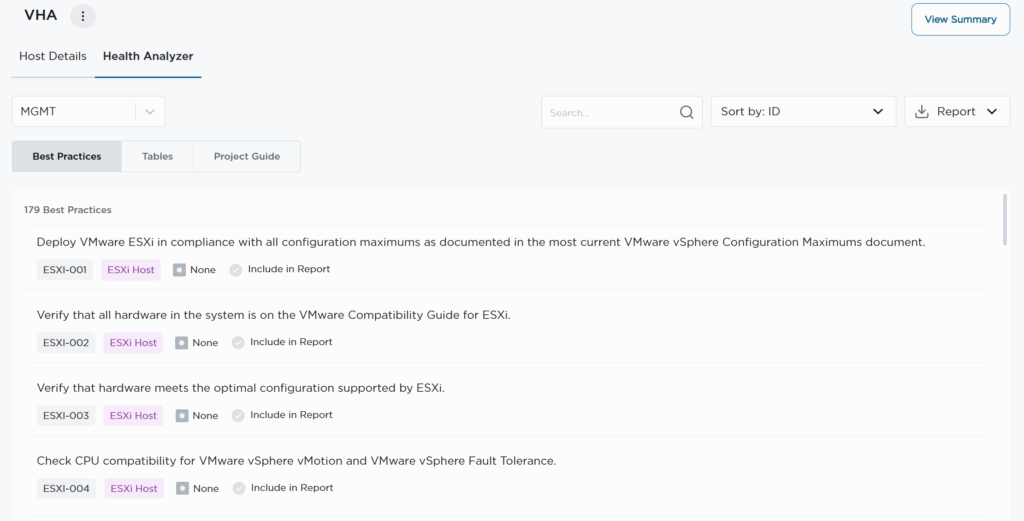
Task: Click the ESXi Host tag on ESXI-001
Action: [131, 270]
